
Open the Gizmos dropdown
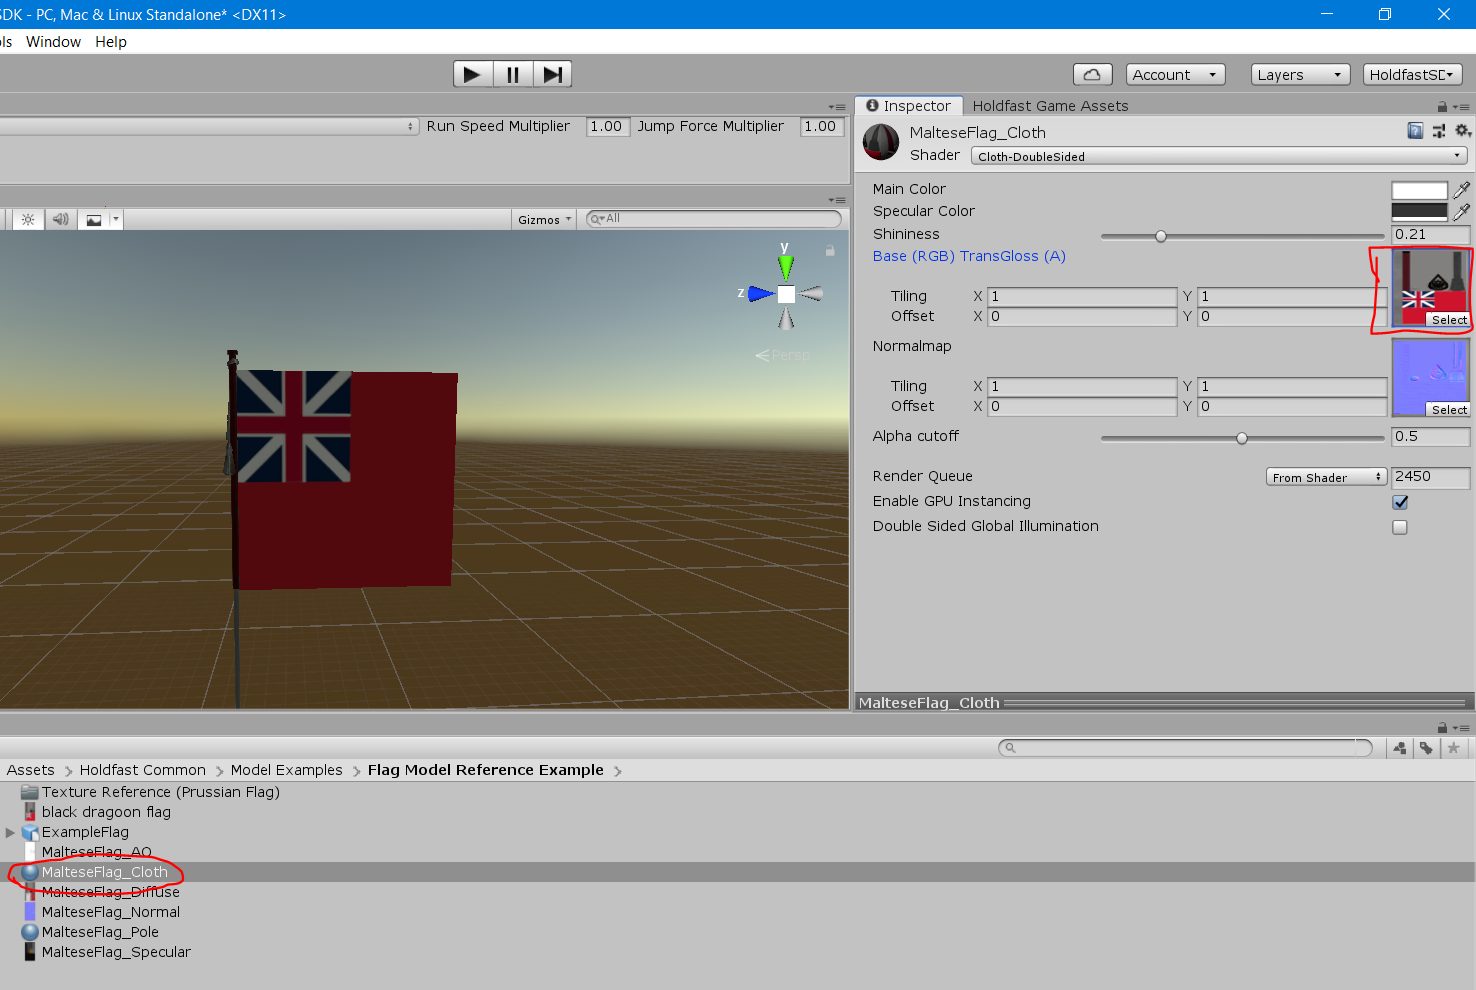tap(545, 220)
